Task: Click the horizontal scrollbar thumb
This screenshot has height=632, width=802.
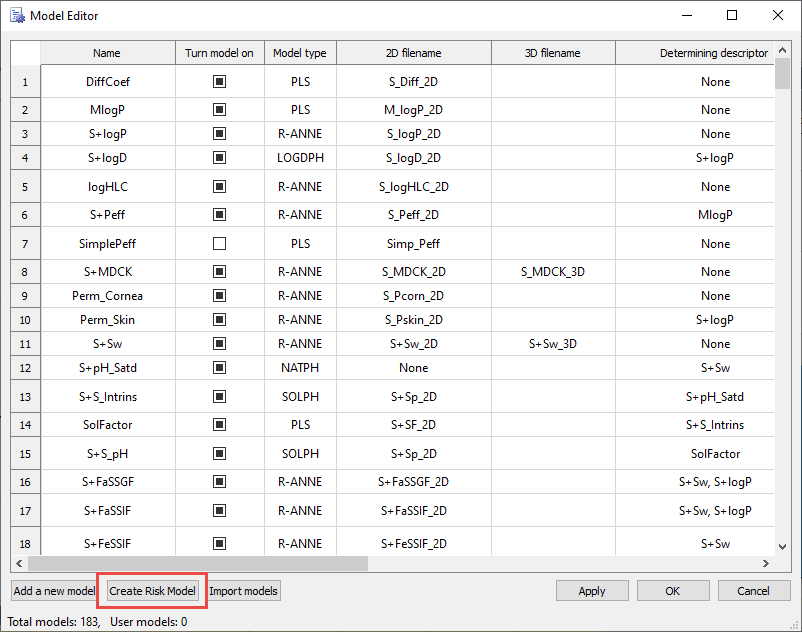Action: pyautogui.click(x=198, y=563)
